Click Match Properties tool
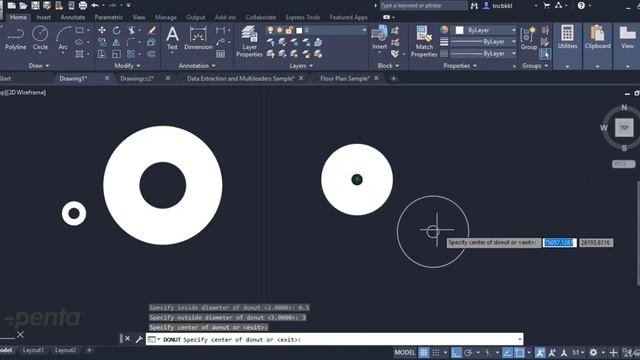Screen dimensions: 640x360 pyautogui.click(x=424, y=41)
